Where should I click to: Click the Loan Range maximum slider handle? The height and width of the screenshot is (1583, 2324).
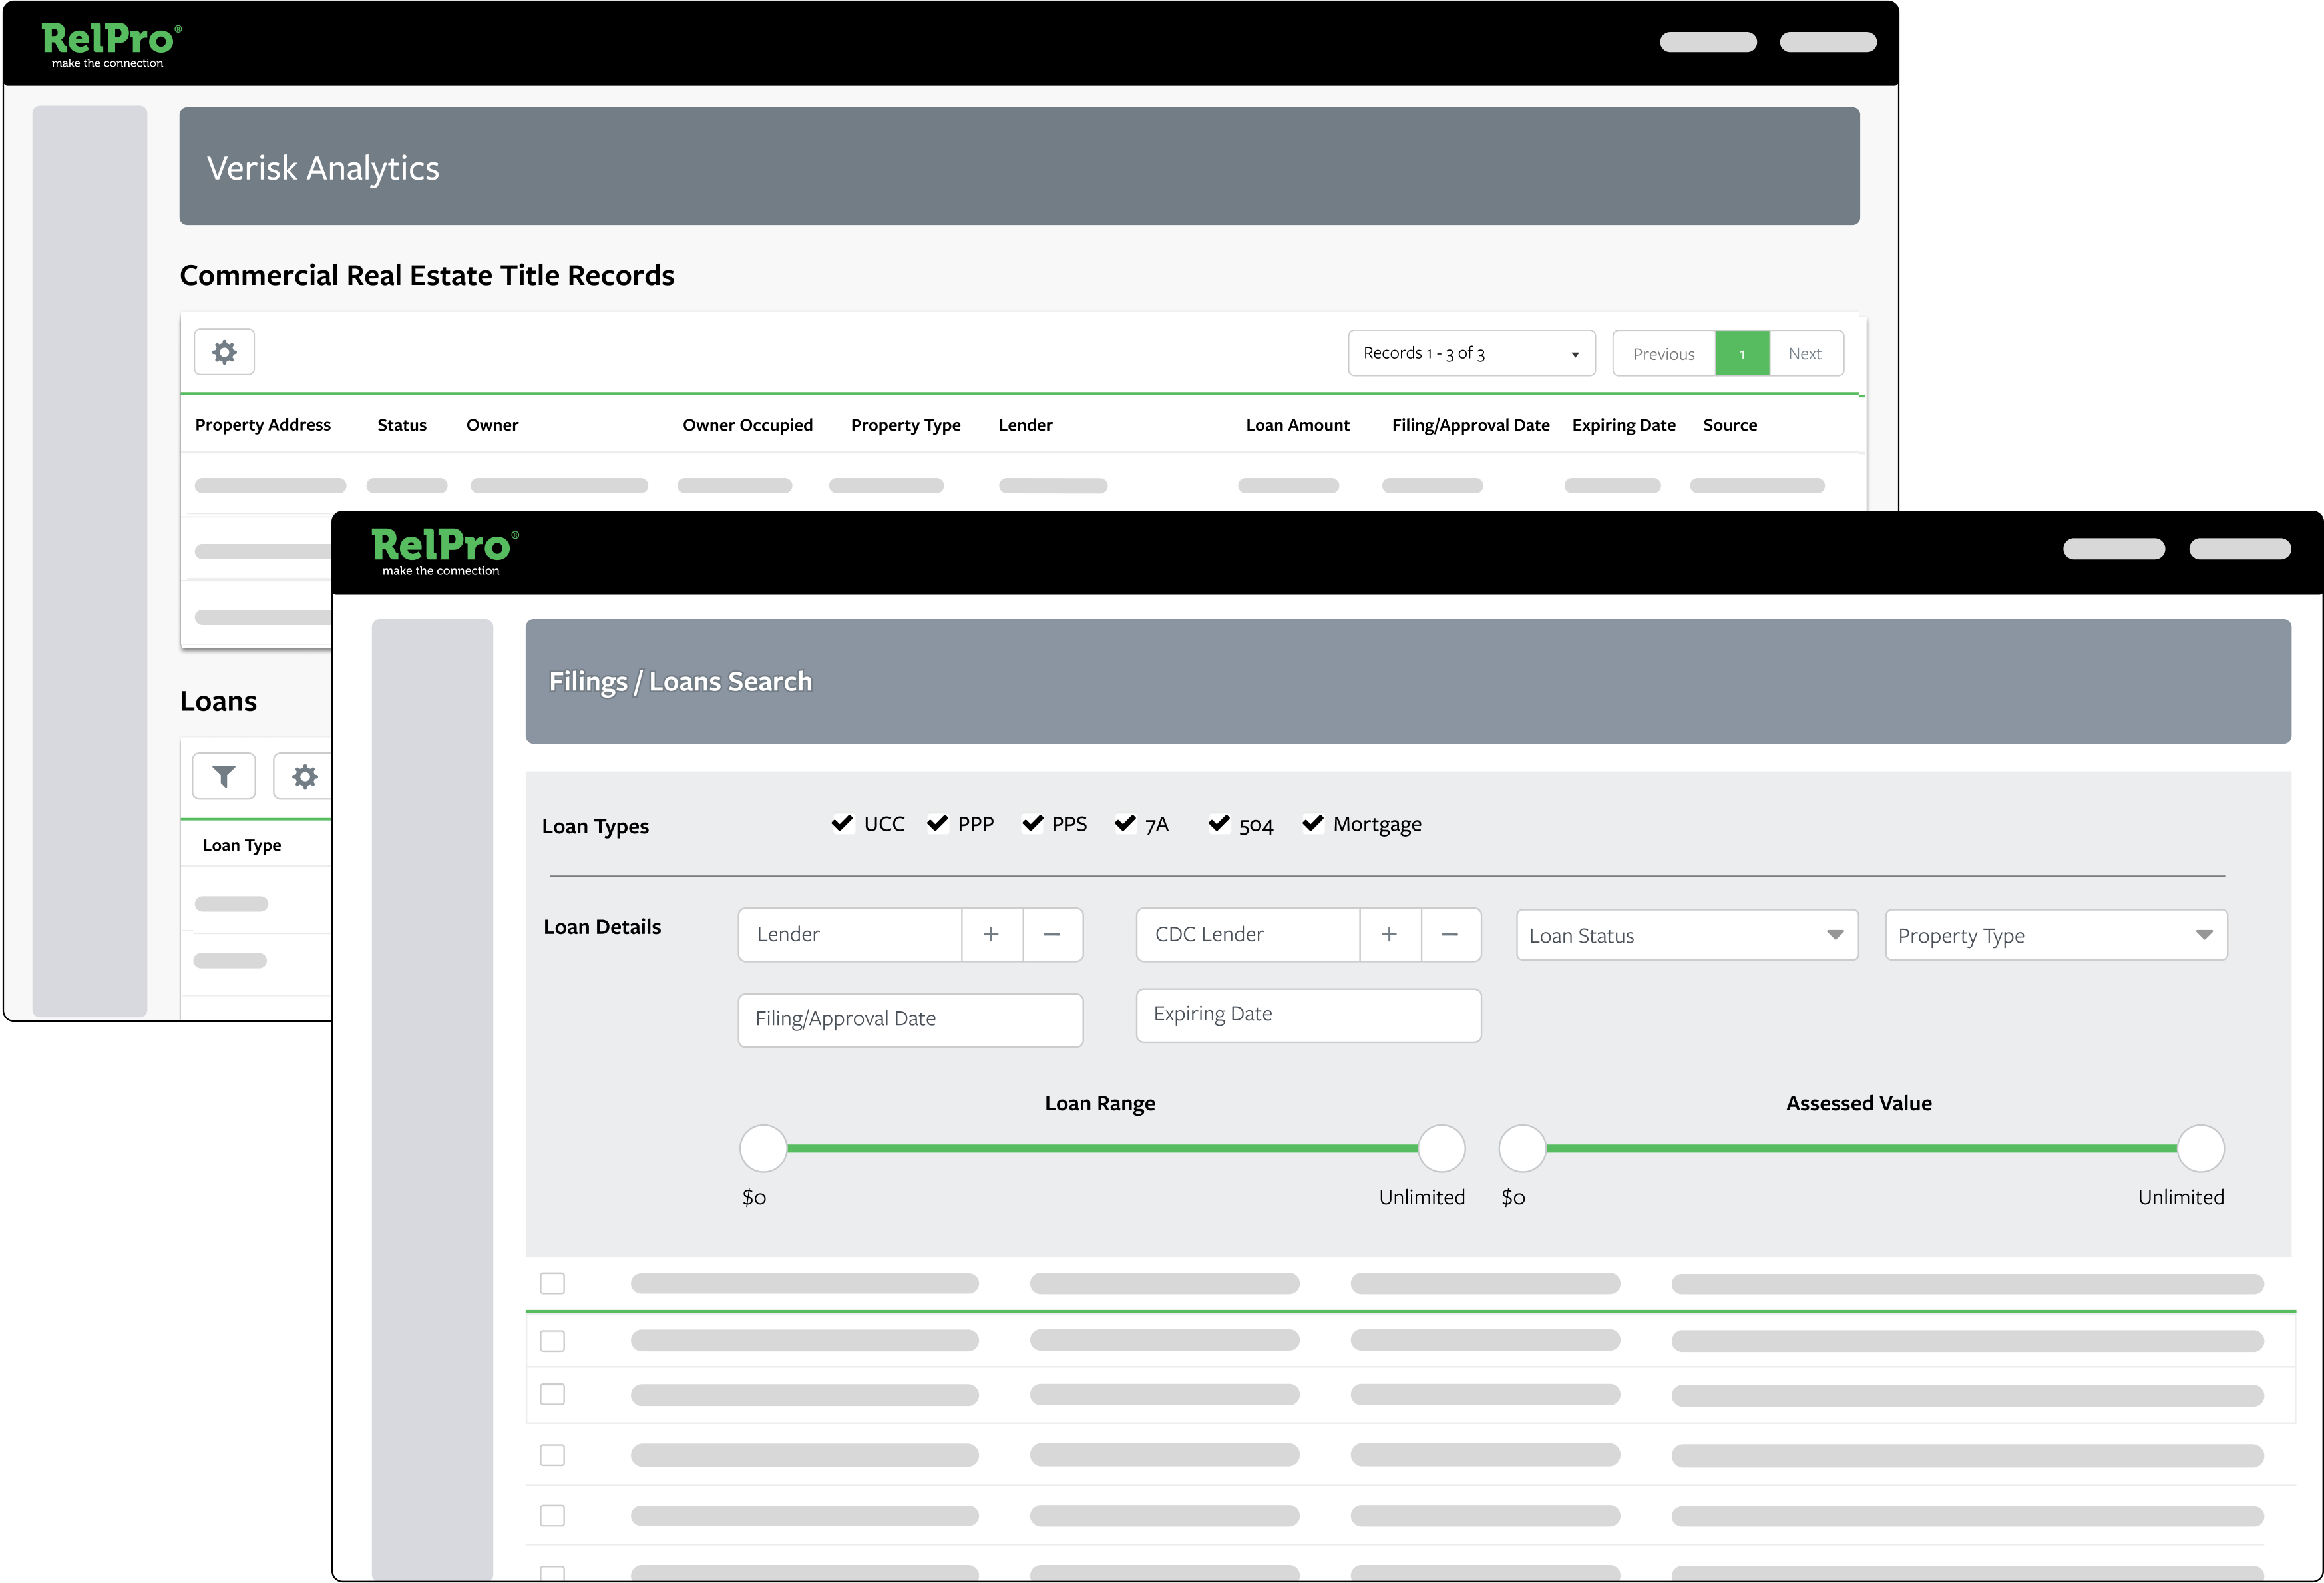point(1441,1148)
